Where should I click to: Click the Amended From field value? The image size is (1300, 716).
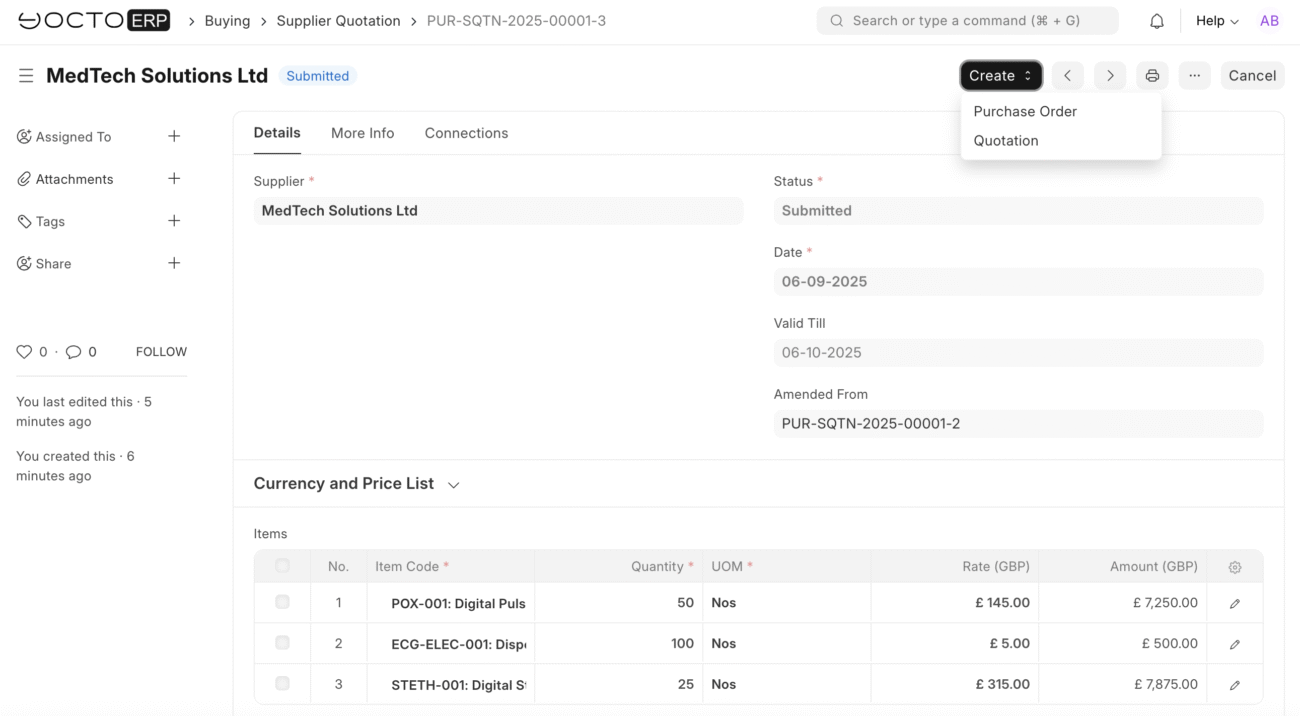pyautogui.click(x=1018, y=424)
